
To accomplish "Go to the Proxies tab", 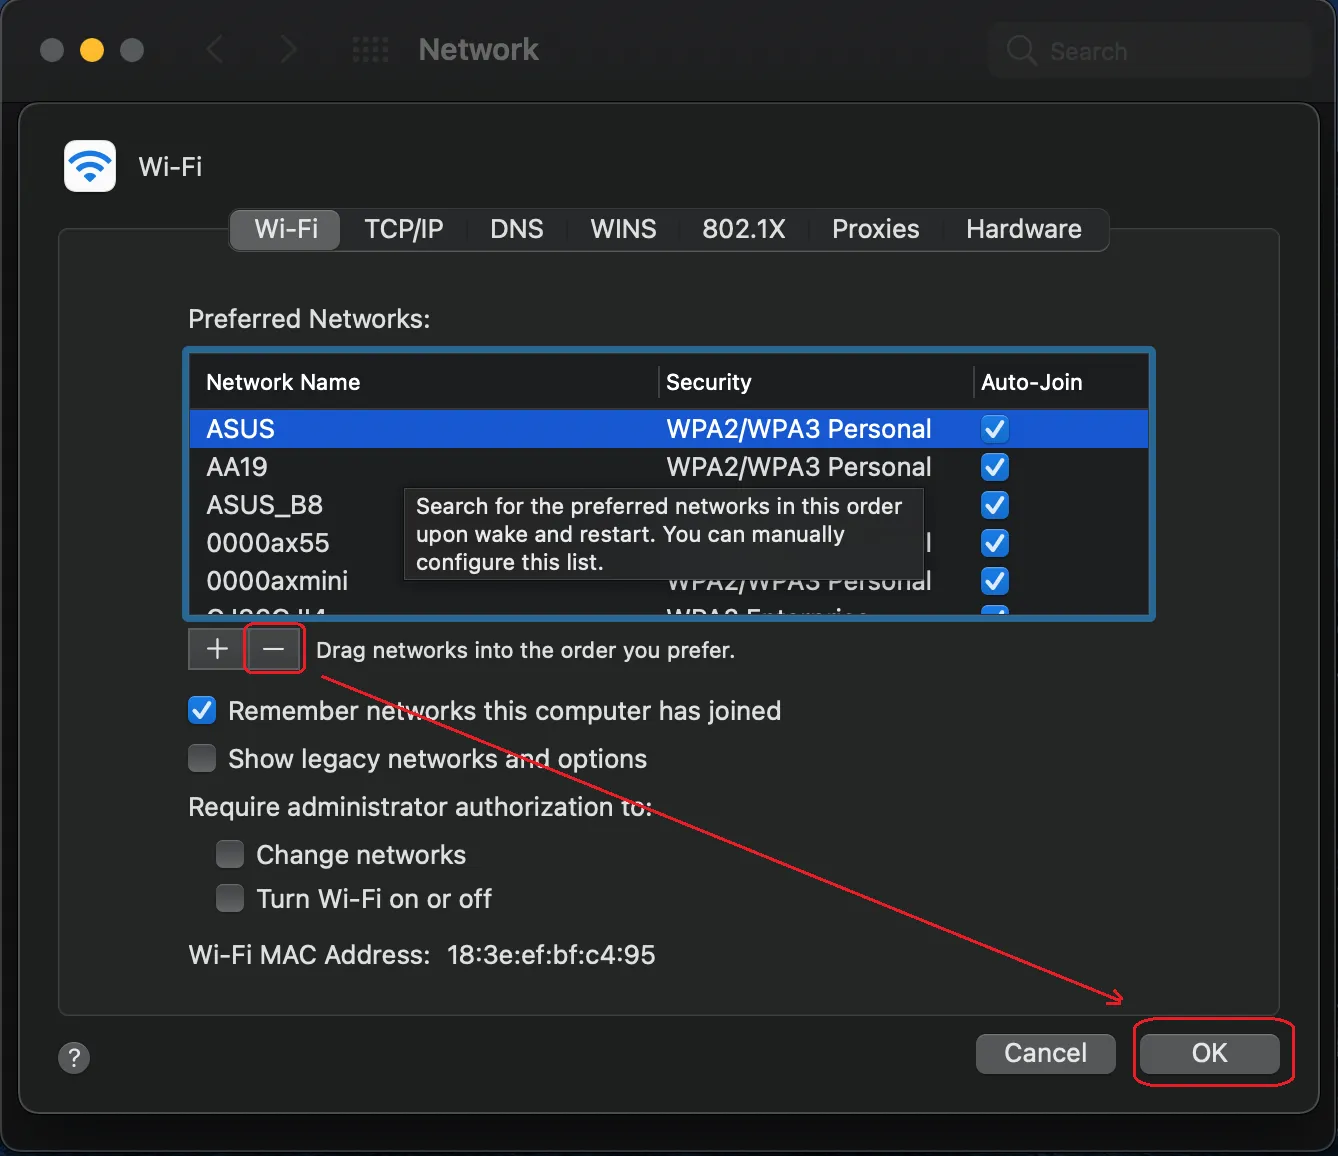I will [875, 229].
